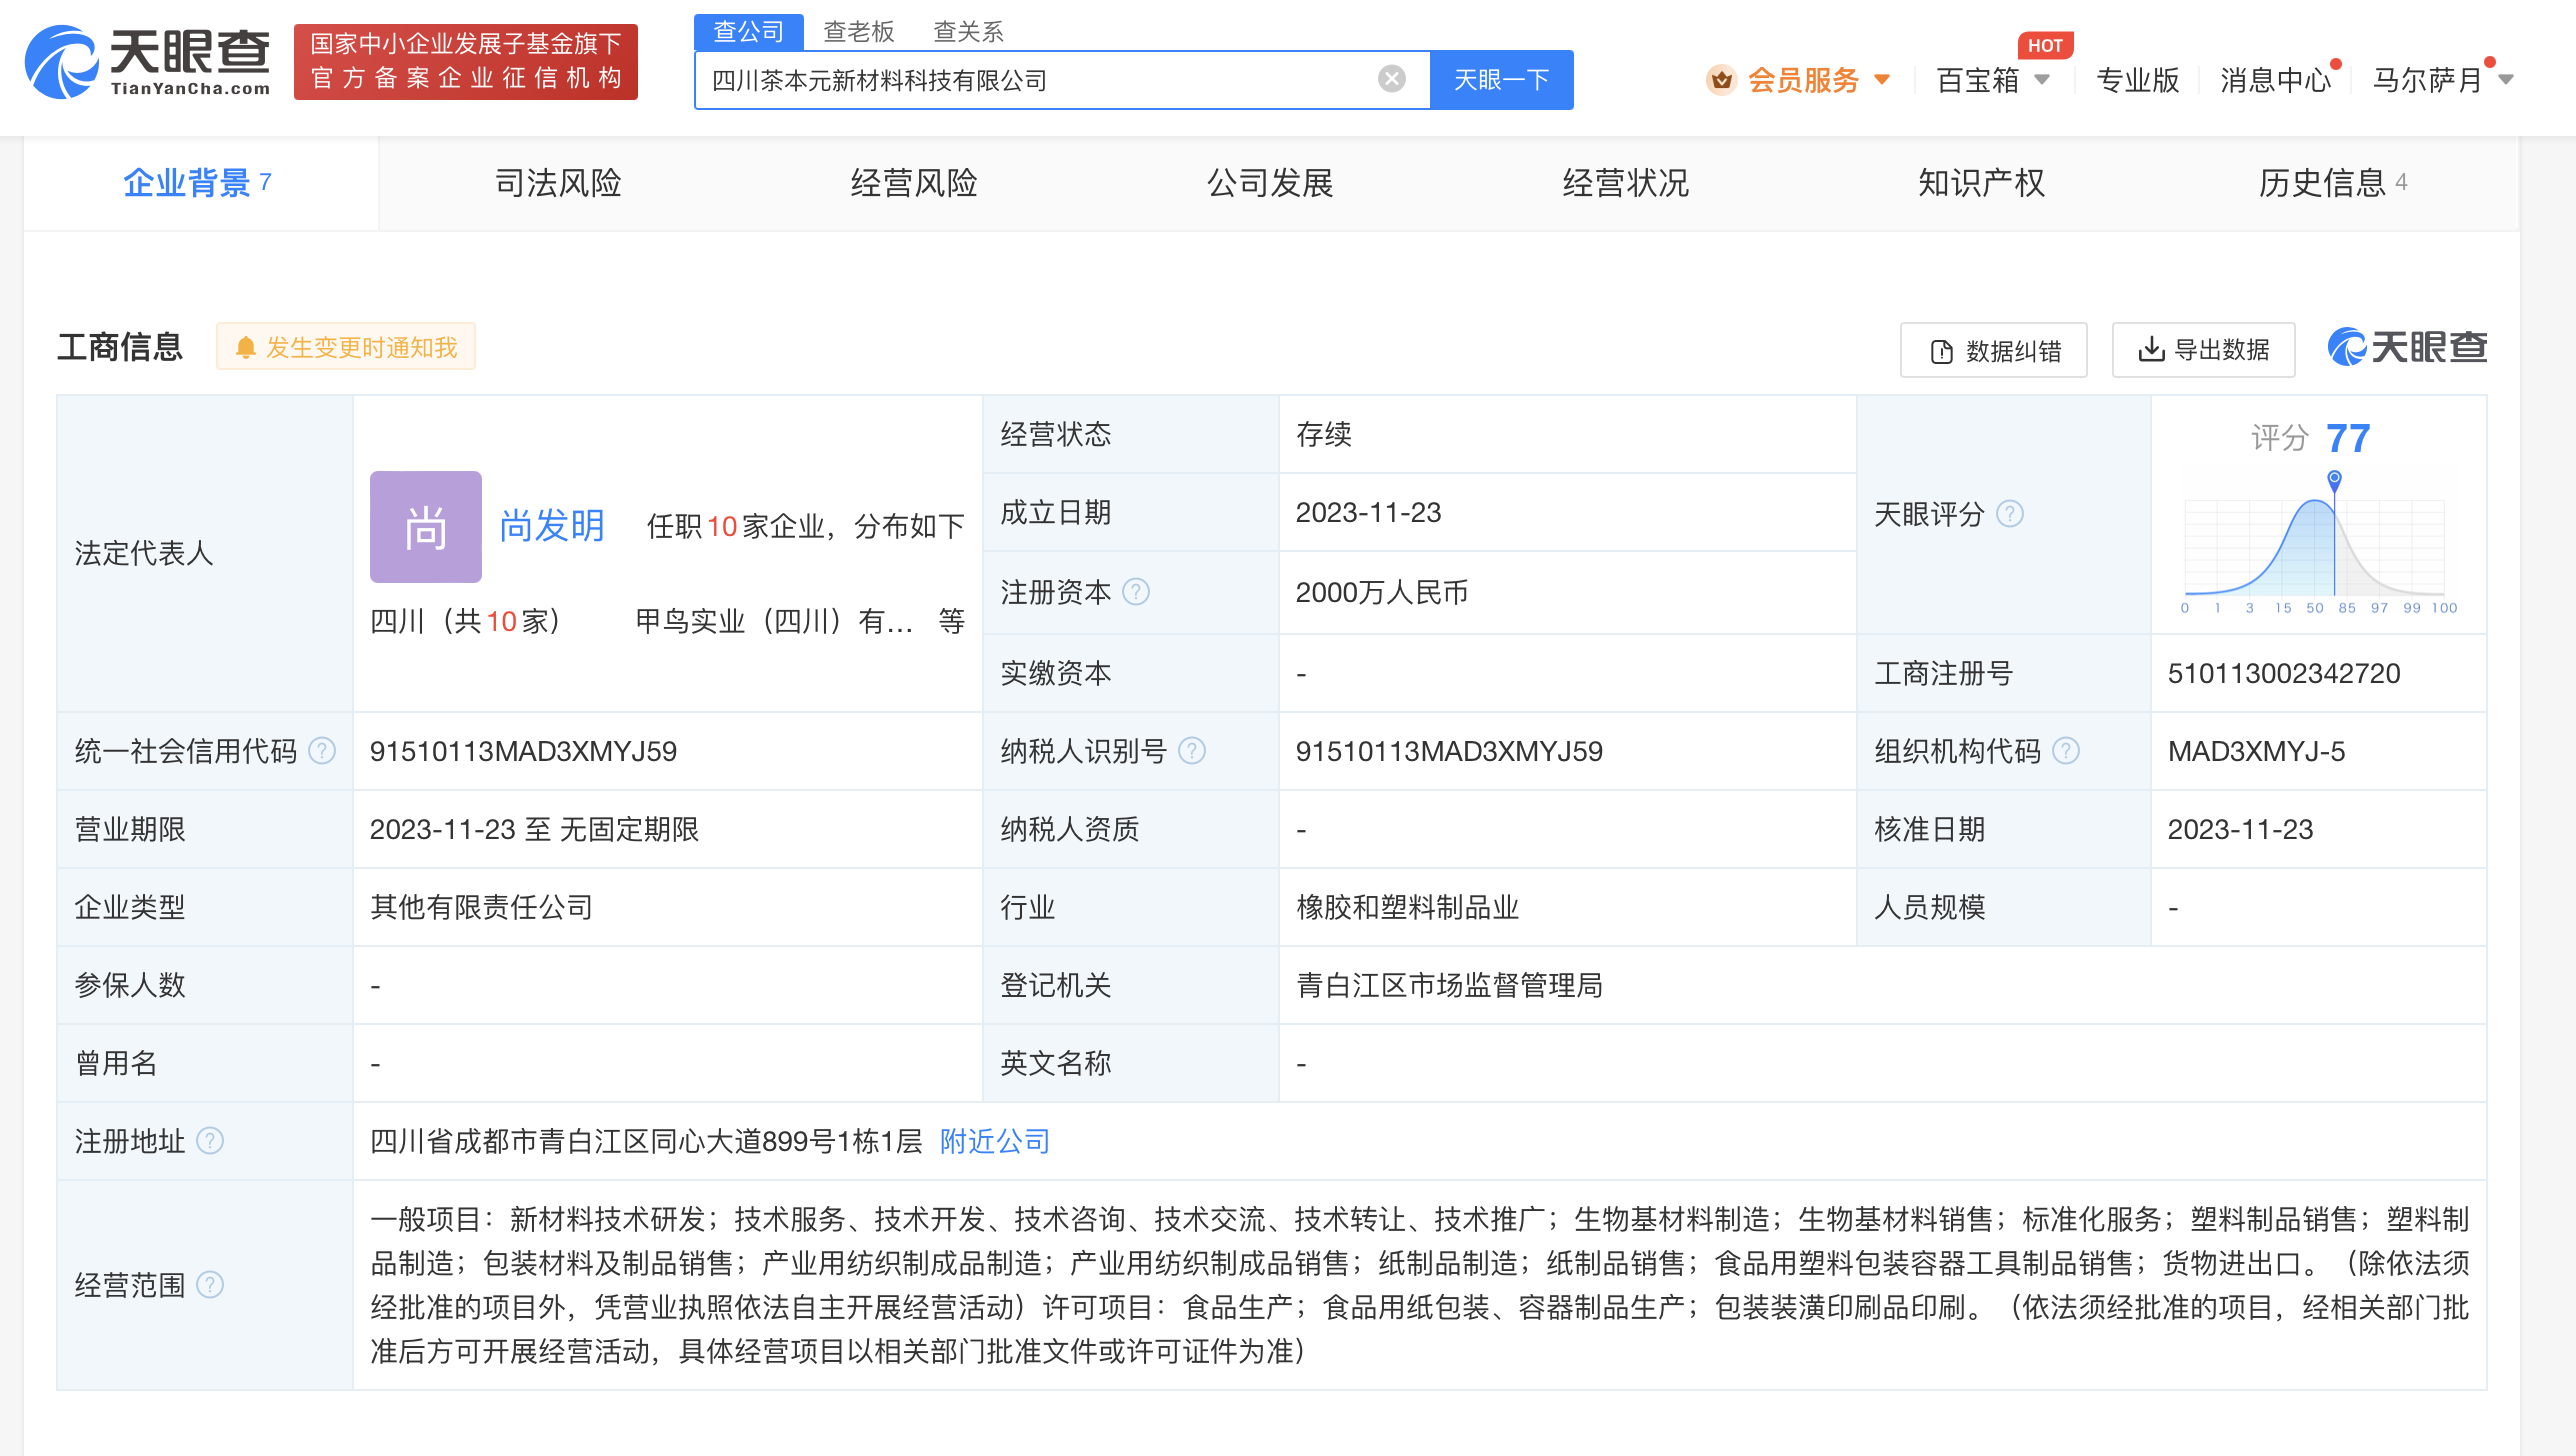Image resolution: width=2576 pixels, height=1456 pixels.
Task: Click the crown icon beside 会员服务
Action: [1721, 80]
